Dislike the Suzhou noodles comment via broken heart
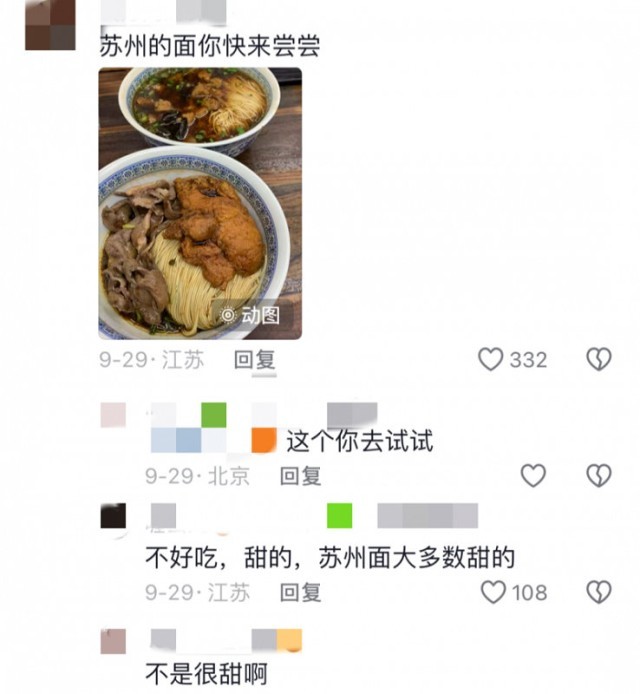Viewport: 640px width, 694px height. point(599,359)
